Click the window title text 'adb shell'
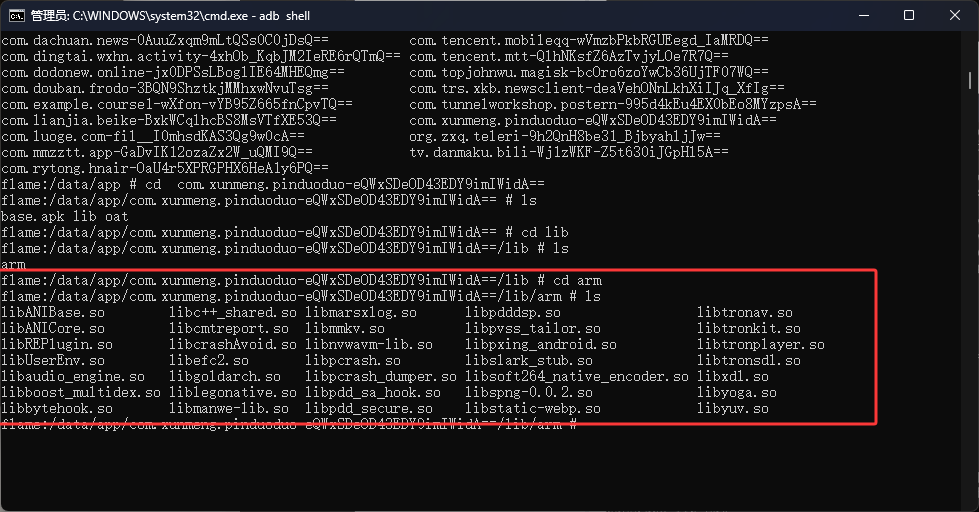 tap(285, 16)
